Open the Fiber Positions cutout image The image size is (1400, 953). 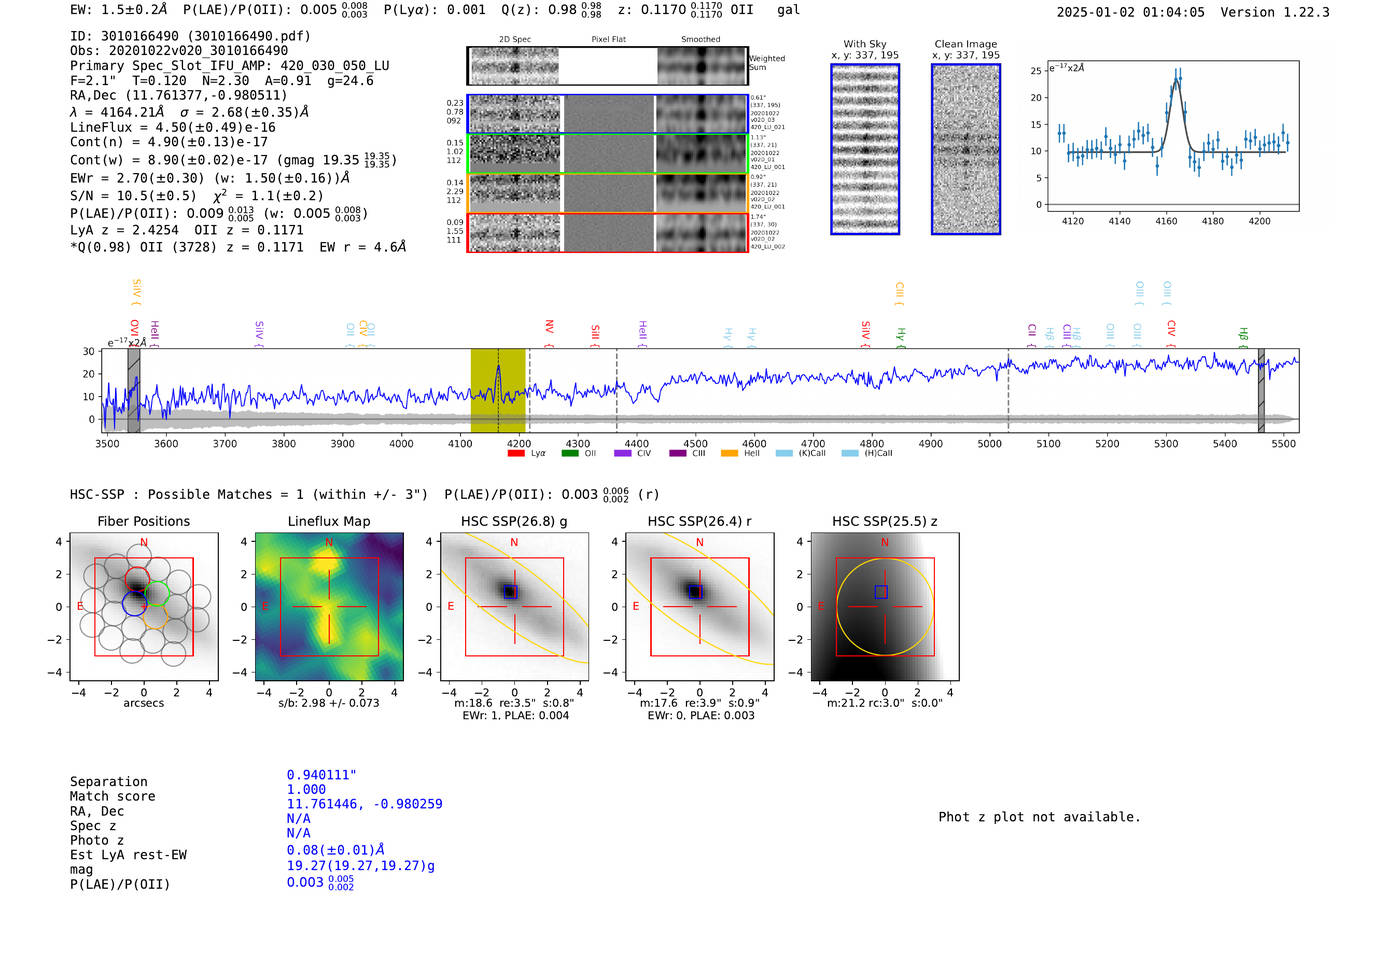point(143,607)
